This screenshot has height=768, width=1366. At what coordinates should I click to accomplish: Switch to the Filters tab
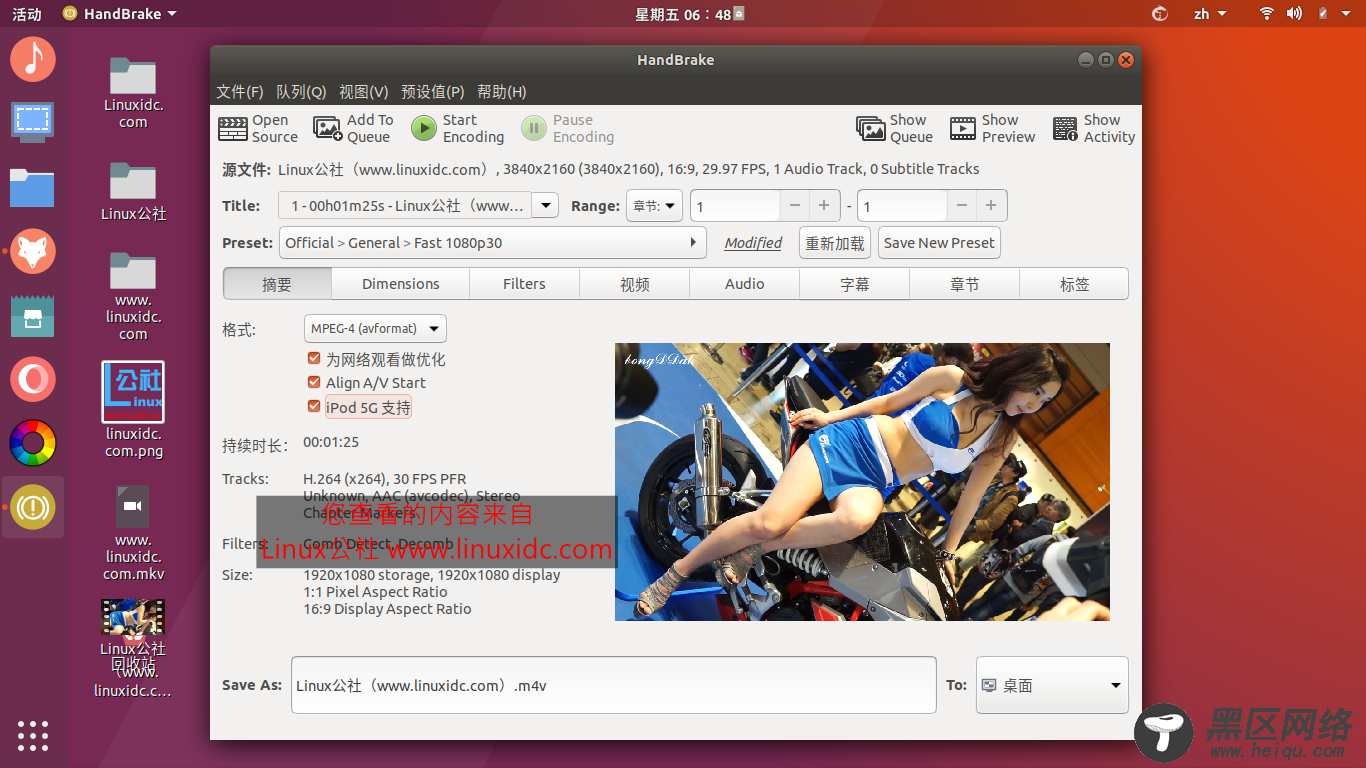pos(524,284)
